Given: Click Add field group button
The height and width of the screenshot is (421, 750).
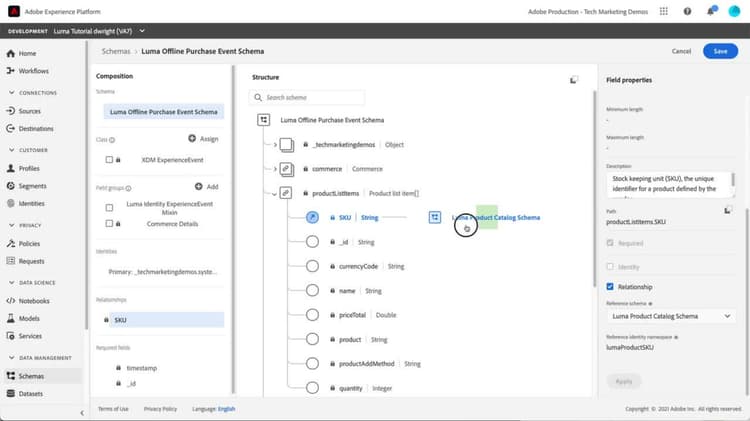Looking at the screenshot, I should tap(207, 187).
